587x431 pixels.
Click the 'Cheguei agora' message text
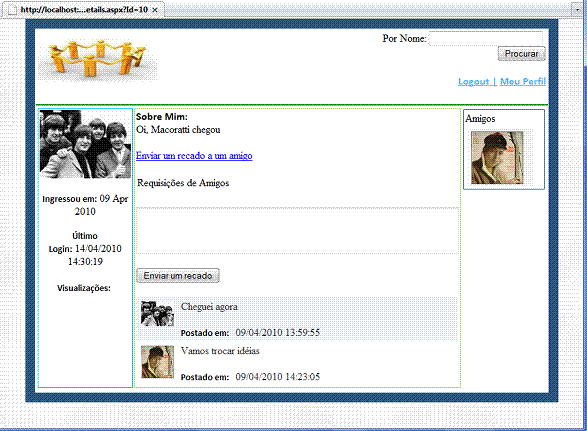(x=209, y=307)
